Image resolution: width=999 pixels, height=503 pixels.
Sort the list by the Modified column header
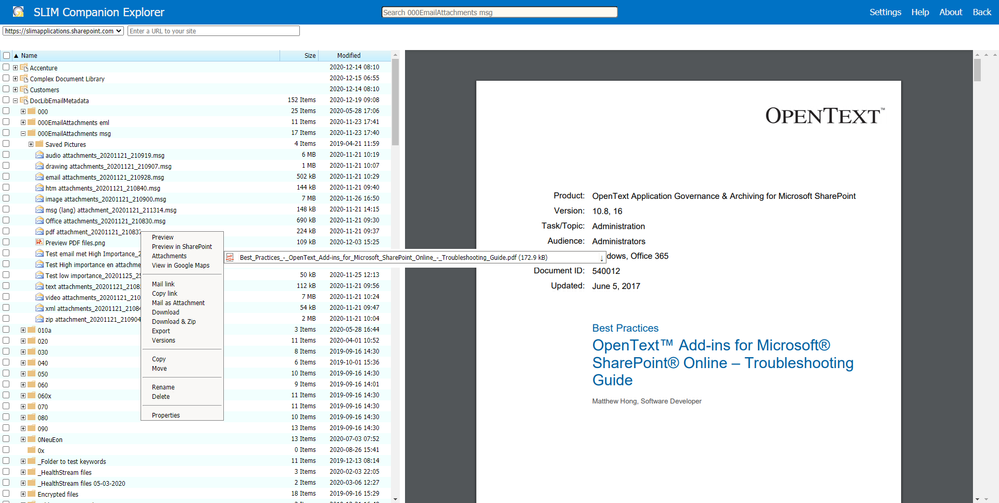pyautogui.click(x=349, y=56)
